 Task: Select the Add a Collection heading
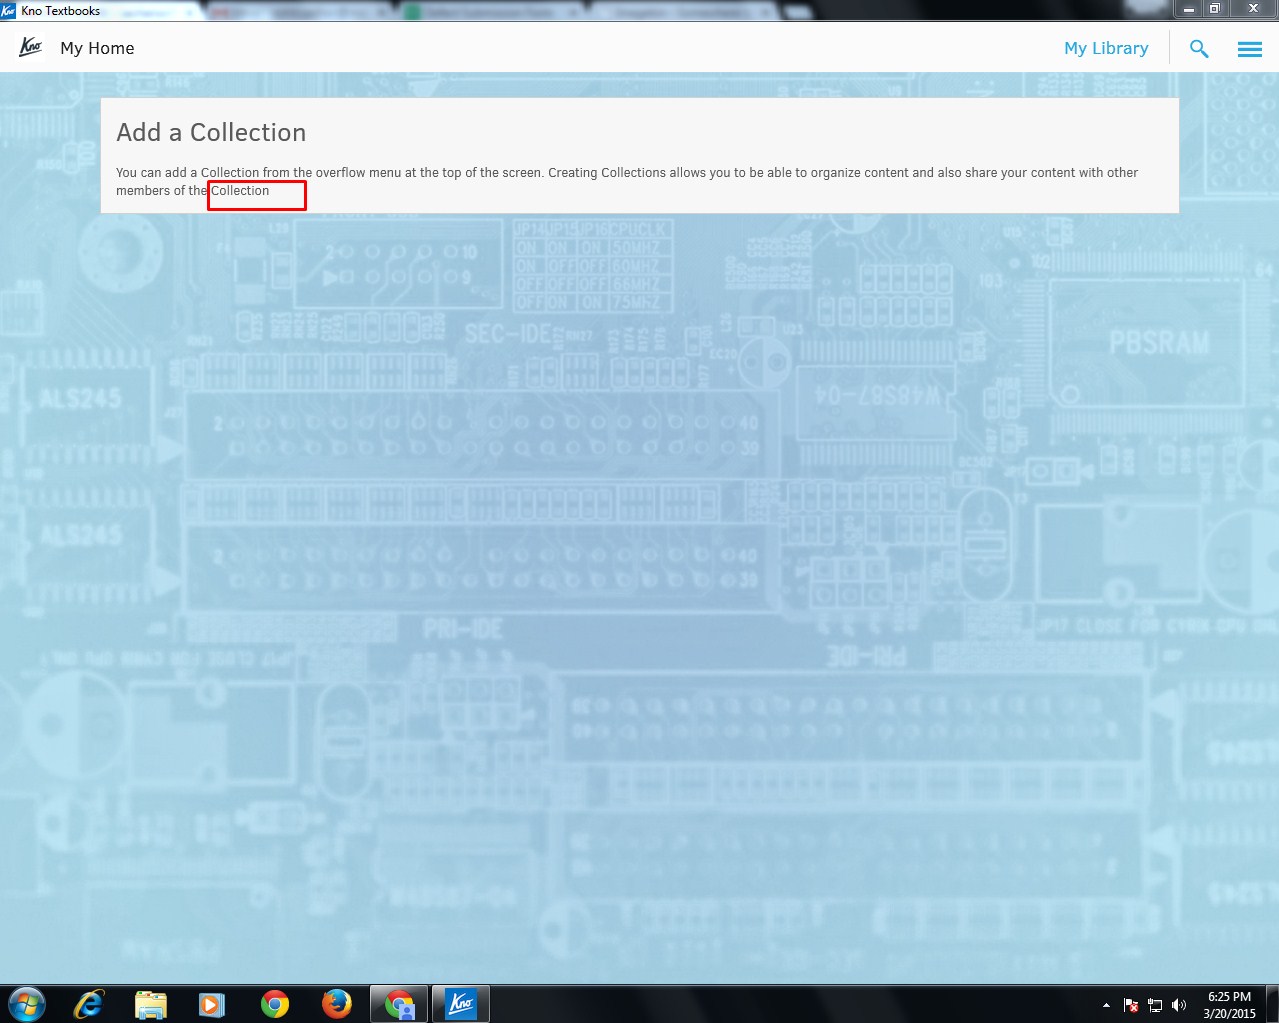tap(211, 132)
